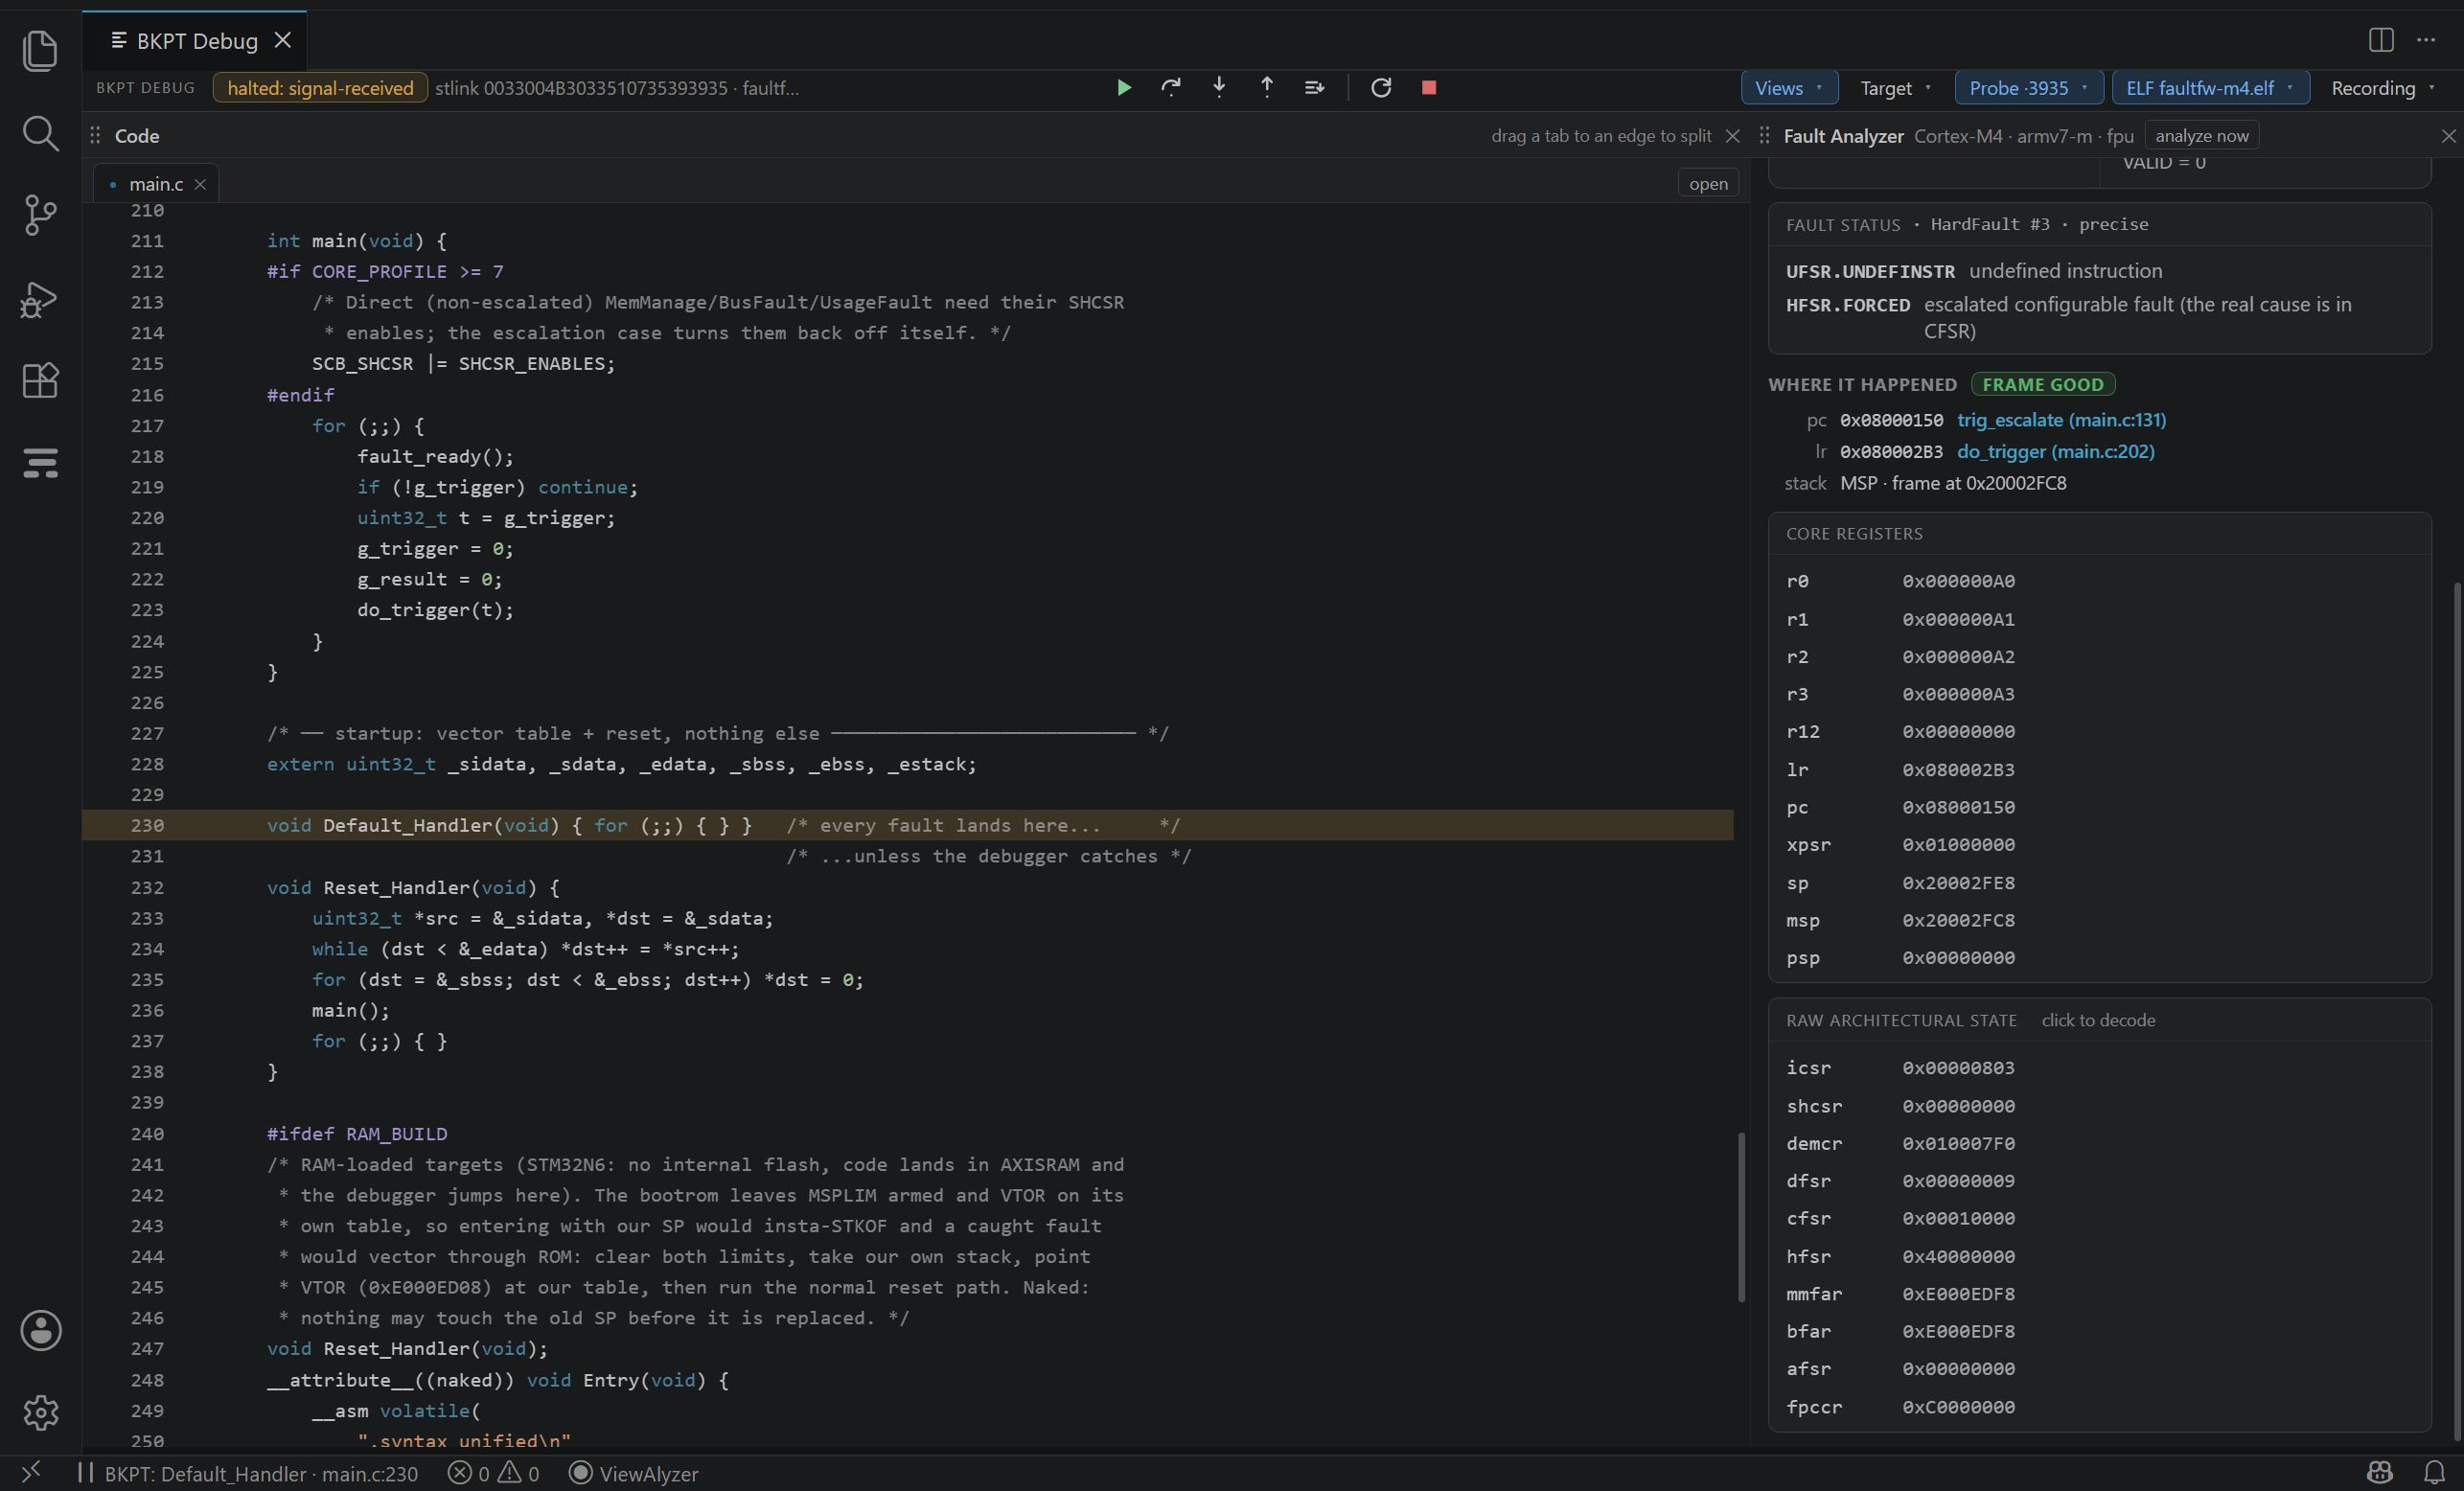Close the Code panel with X
2464x1491 pixels.
coord(1733,136)
